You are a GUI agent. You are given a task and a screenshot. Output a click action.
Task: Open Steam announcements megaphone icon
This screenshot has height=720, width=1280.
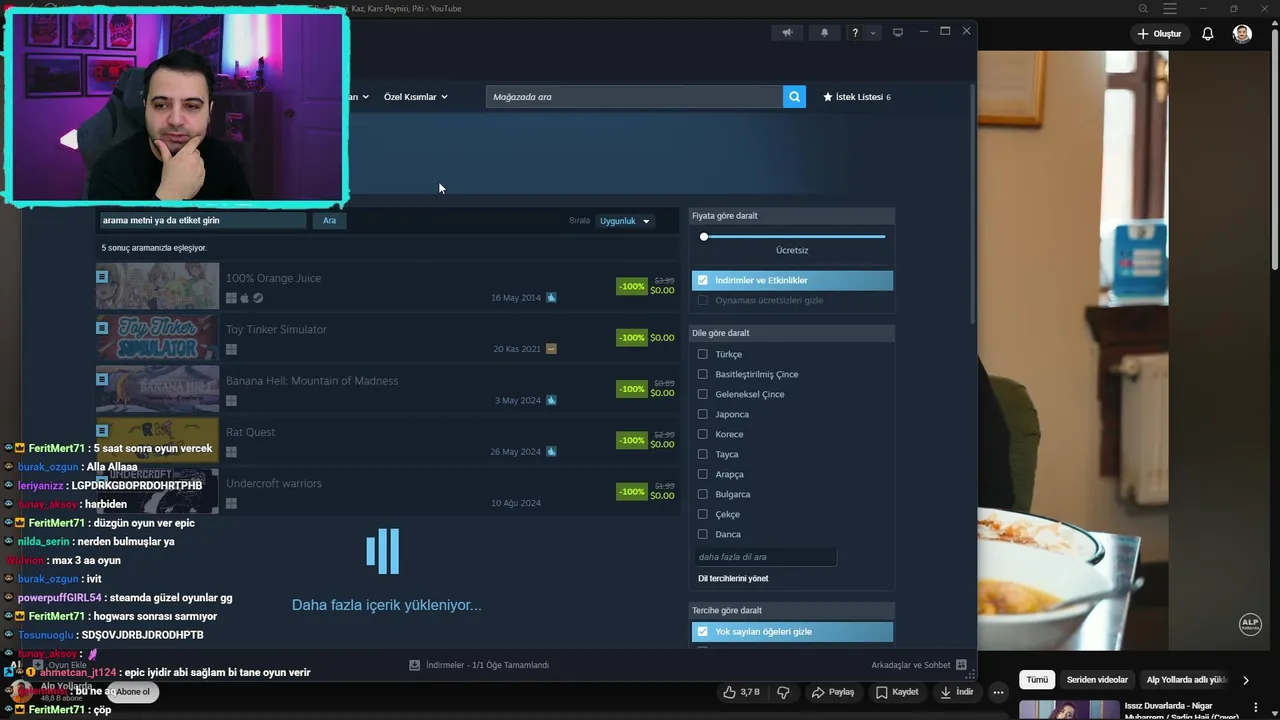(x=787, y=33)
